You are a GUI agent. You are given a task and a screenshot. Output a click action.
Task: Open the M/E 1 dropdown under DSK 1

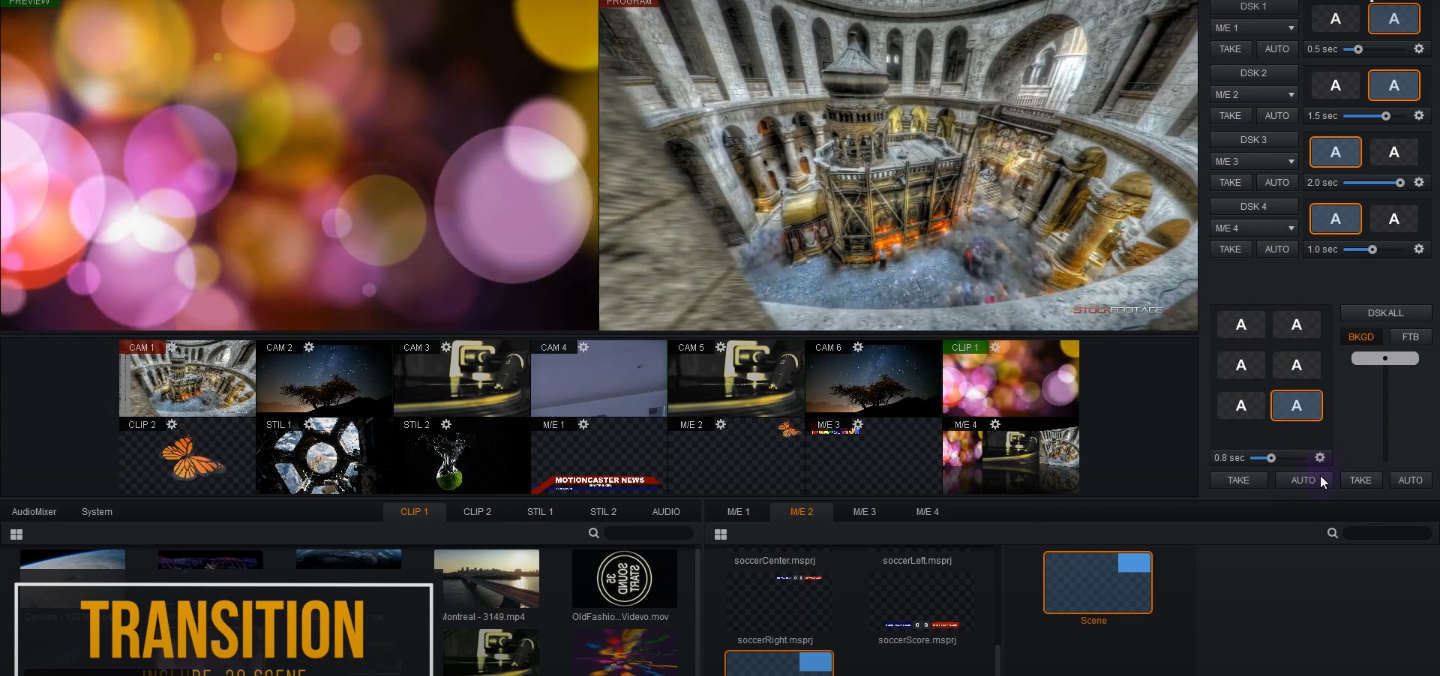coord(1253,27)
